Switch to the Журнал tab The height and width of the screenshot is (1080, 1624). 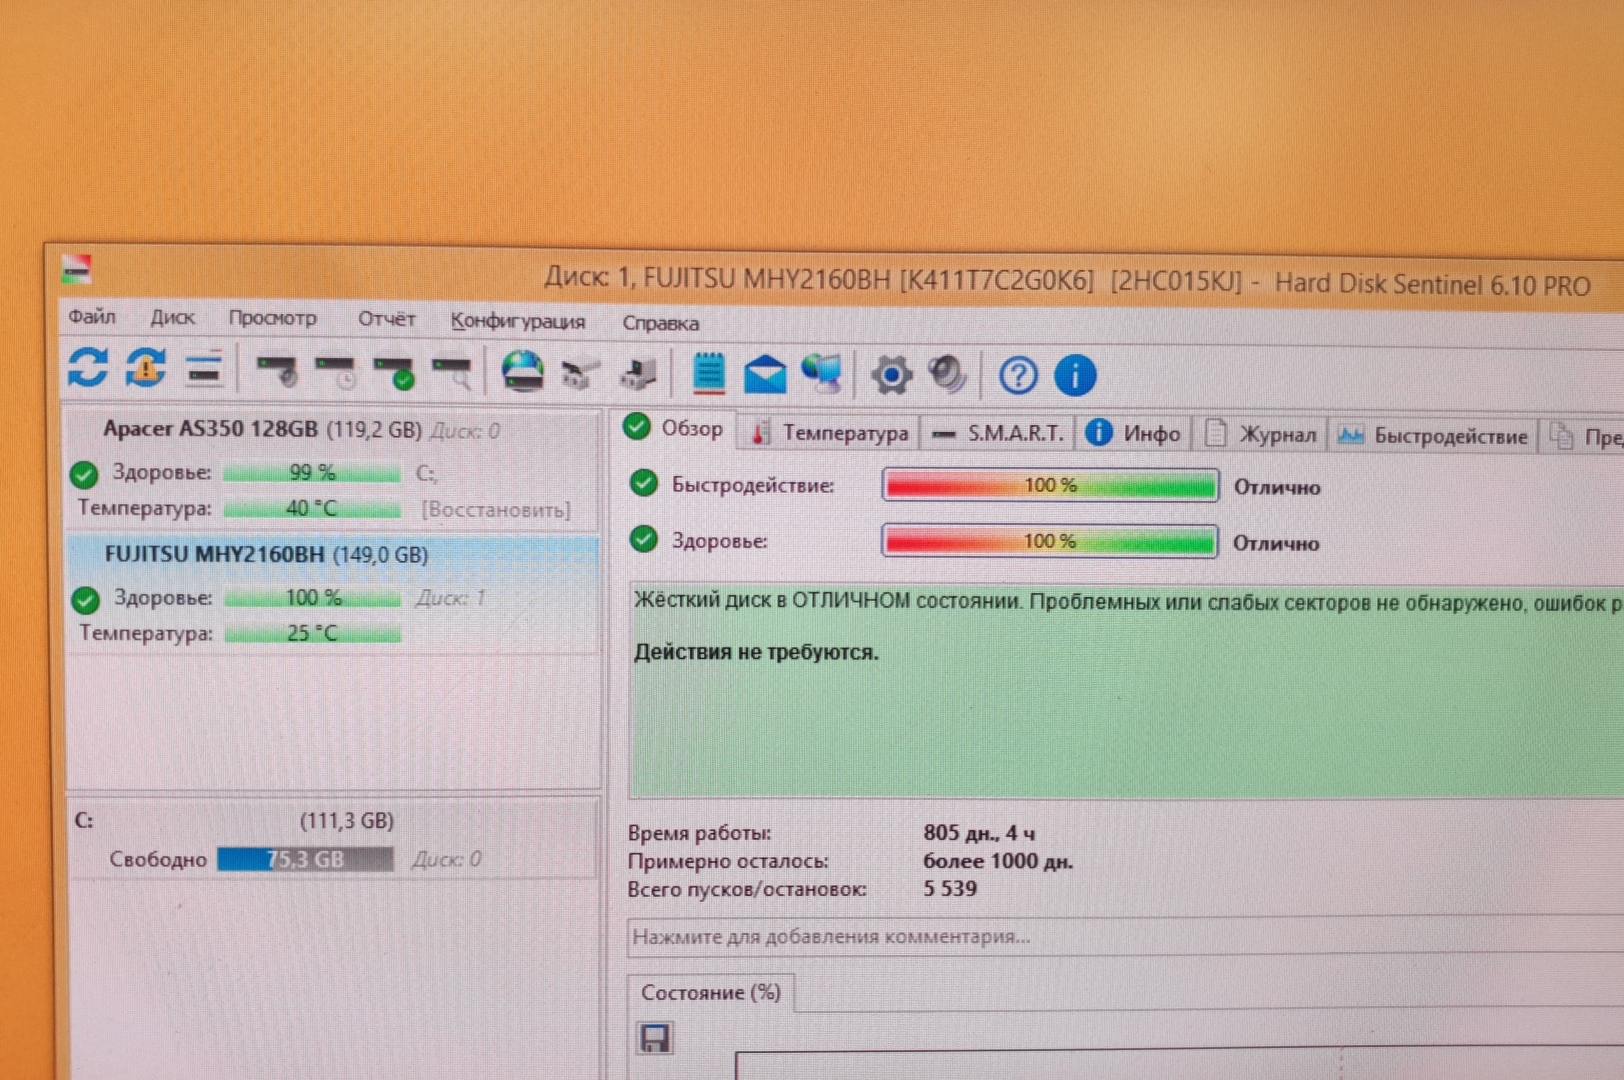[1260, 434]
